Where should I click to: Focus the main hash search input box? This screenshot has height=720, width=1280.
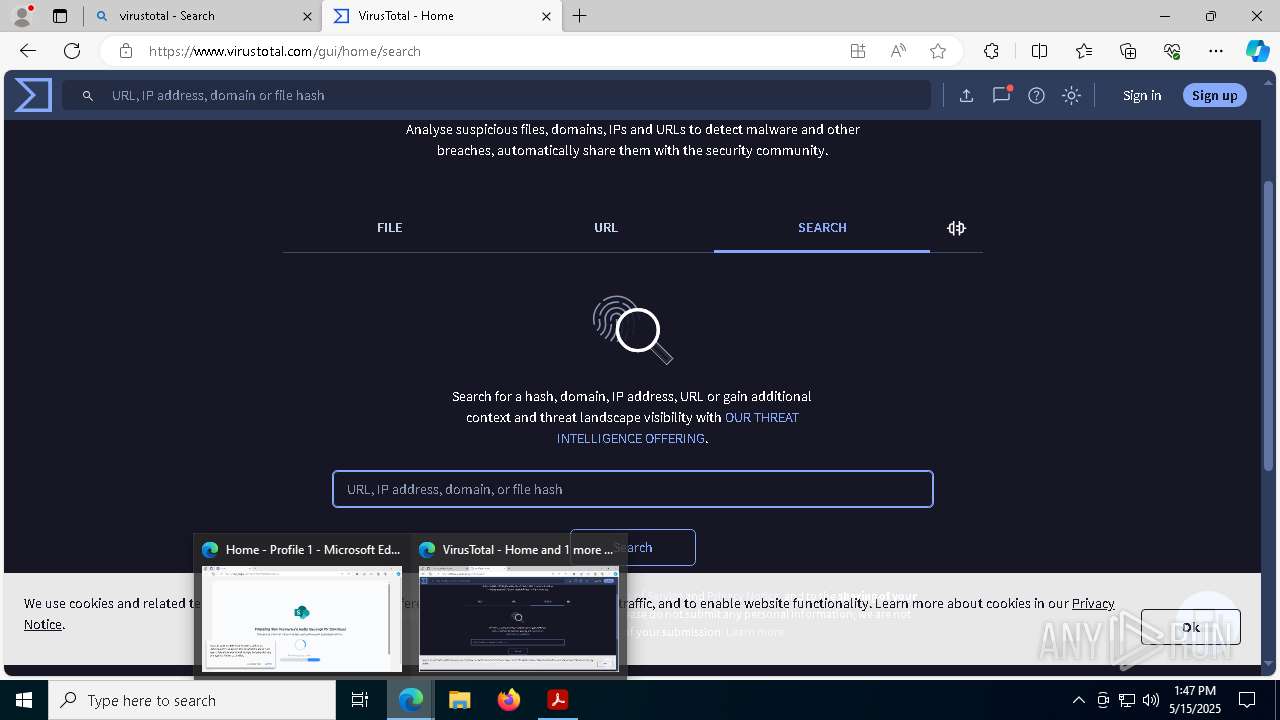(x=633, y=489)
